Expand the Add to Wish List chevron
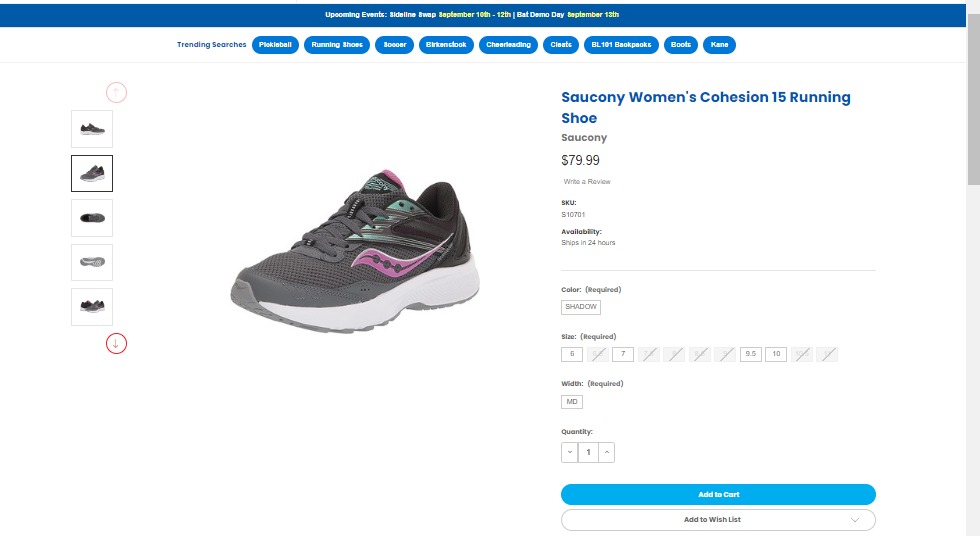Screen dimensions: 980x536 tap(854, 520)
